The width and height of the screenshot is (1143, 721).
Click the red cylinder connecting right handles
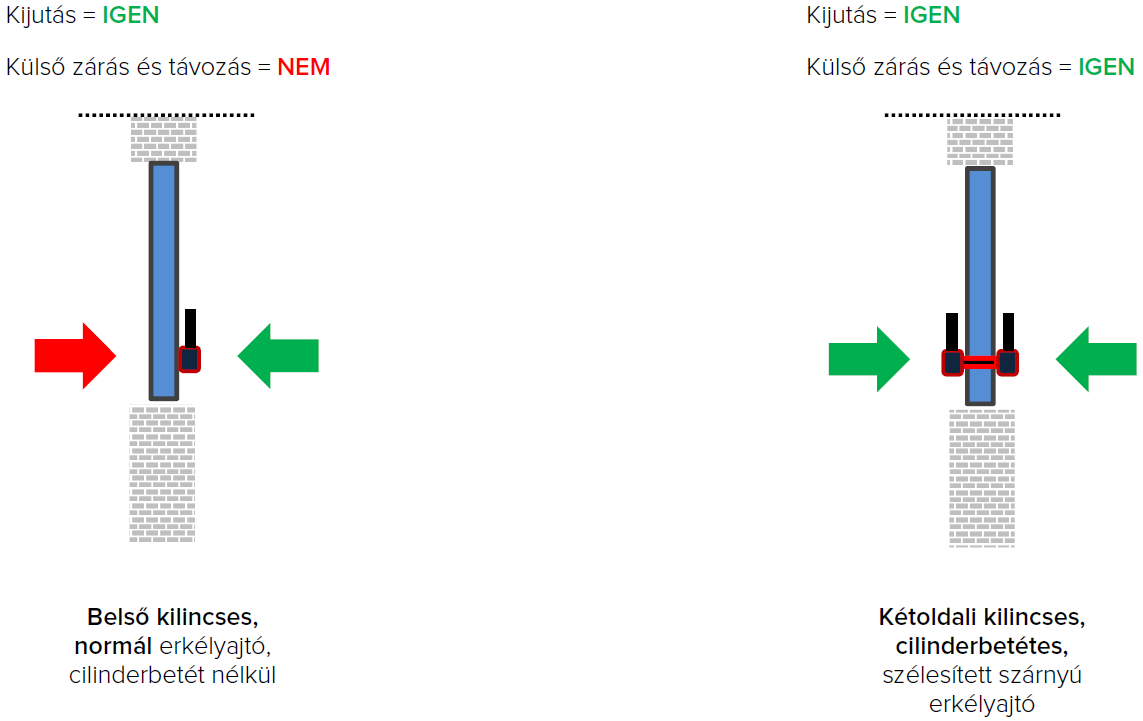(980, 362)
